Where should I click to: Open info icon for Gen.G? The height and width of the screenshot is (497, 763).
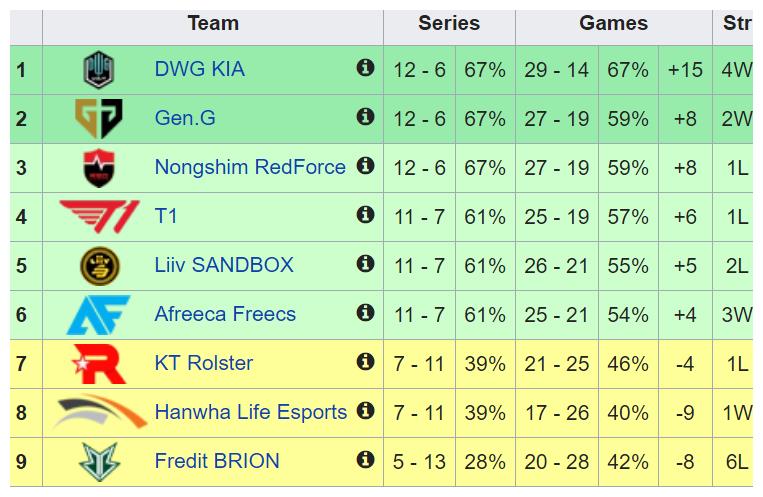365,116
